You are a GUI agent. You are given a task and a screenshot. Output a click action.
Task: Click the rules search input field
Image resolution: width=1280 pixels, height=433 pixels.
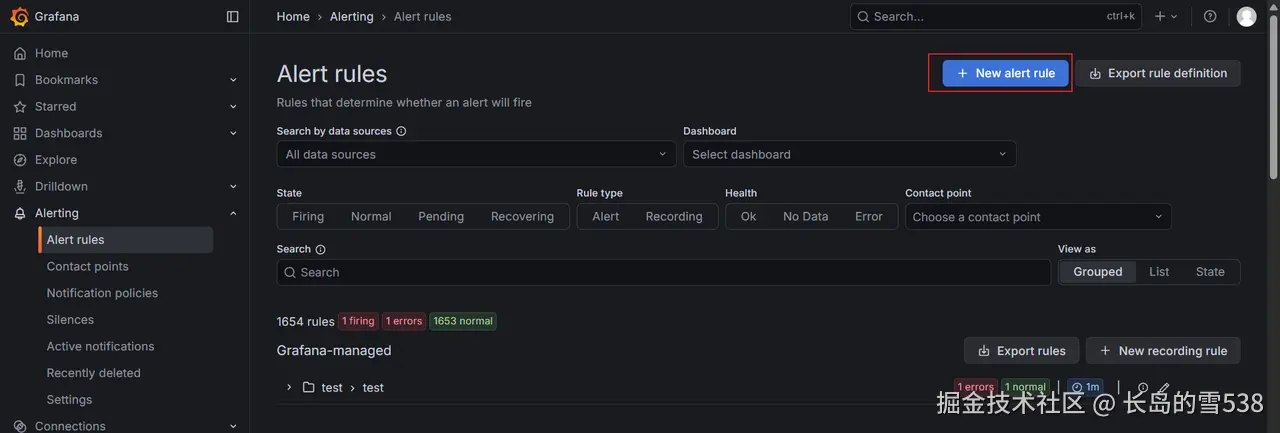pos(663,272)
